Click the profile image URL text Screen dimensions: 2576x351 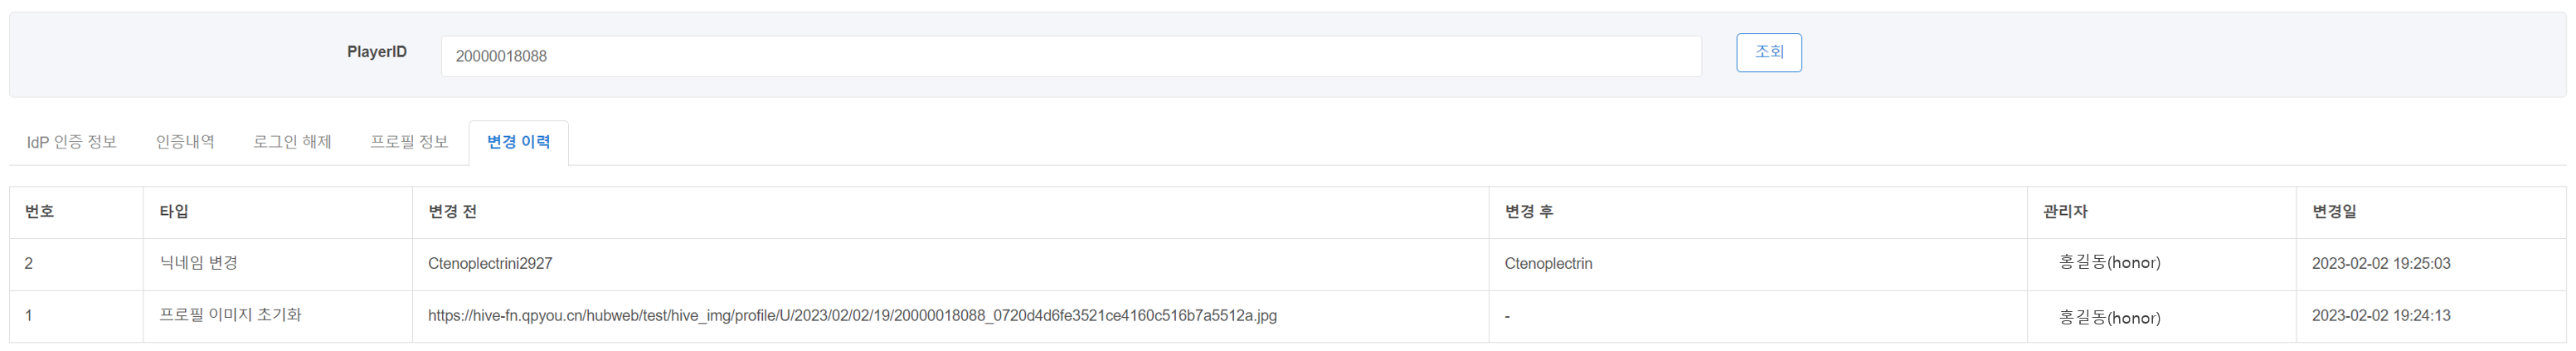[852, 316]
